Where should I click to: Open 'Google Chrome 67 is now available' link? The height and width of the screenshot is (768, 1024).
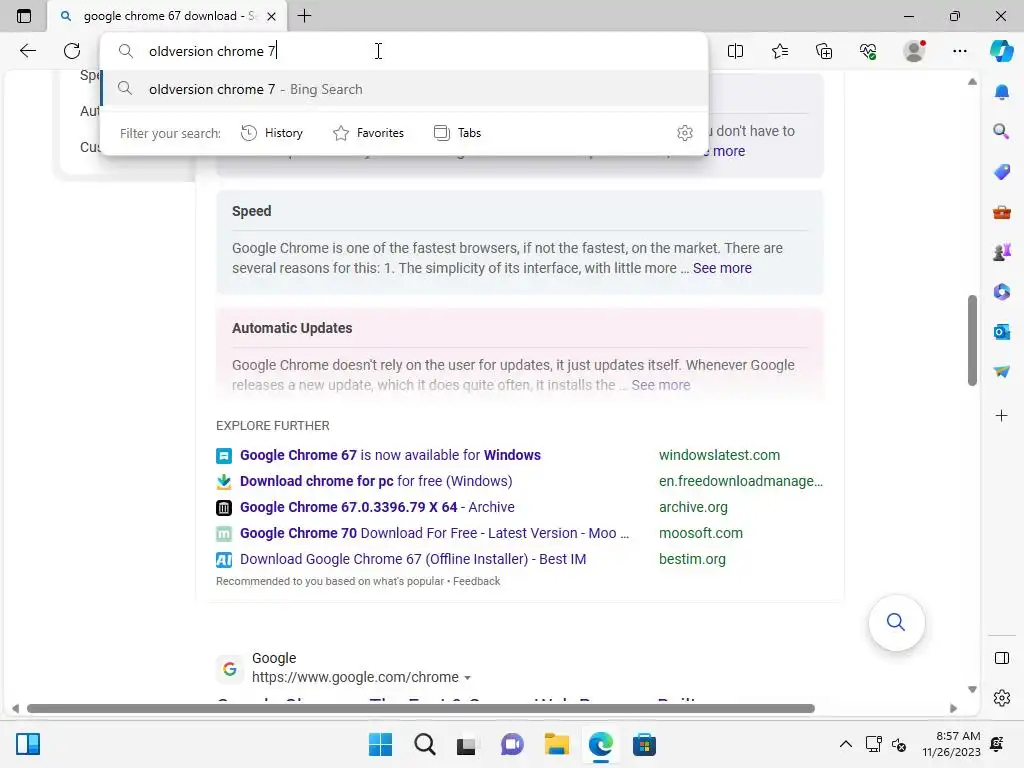(390, 455)
